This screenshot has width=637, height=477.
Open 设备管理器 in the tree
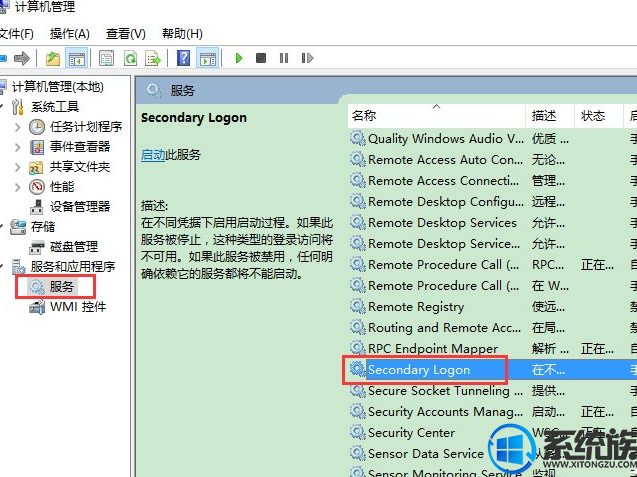(x=80, y=206)
